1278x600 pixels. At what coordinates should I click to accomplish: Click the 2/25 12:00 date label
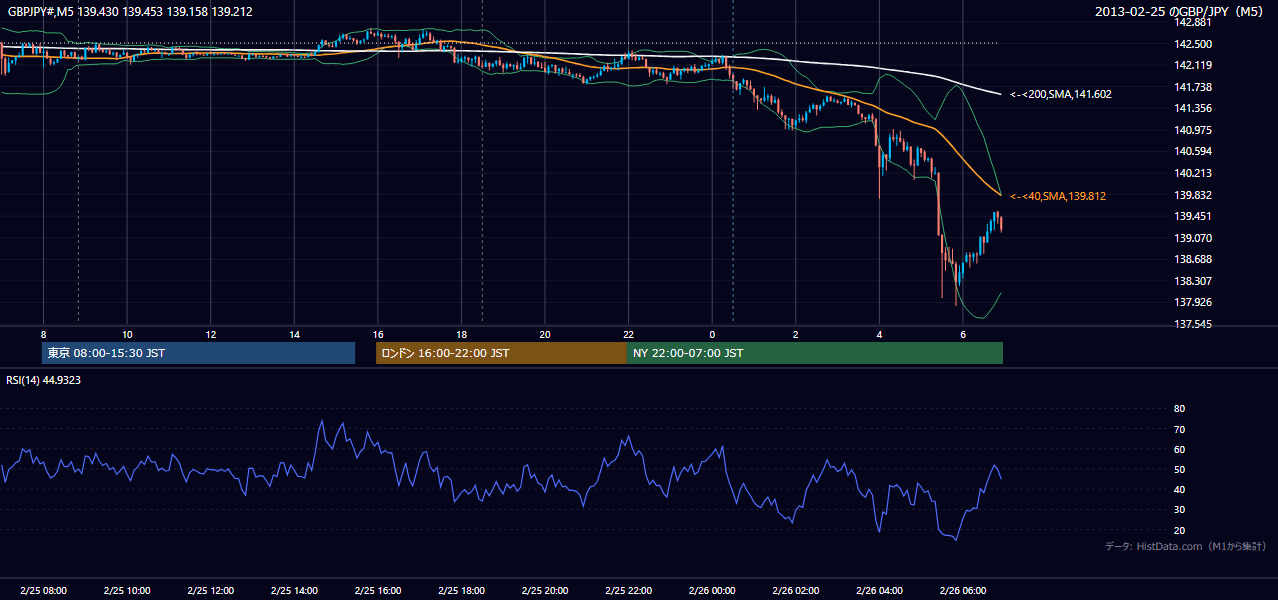(211, 590)
